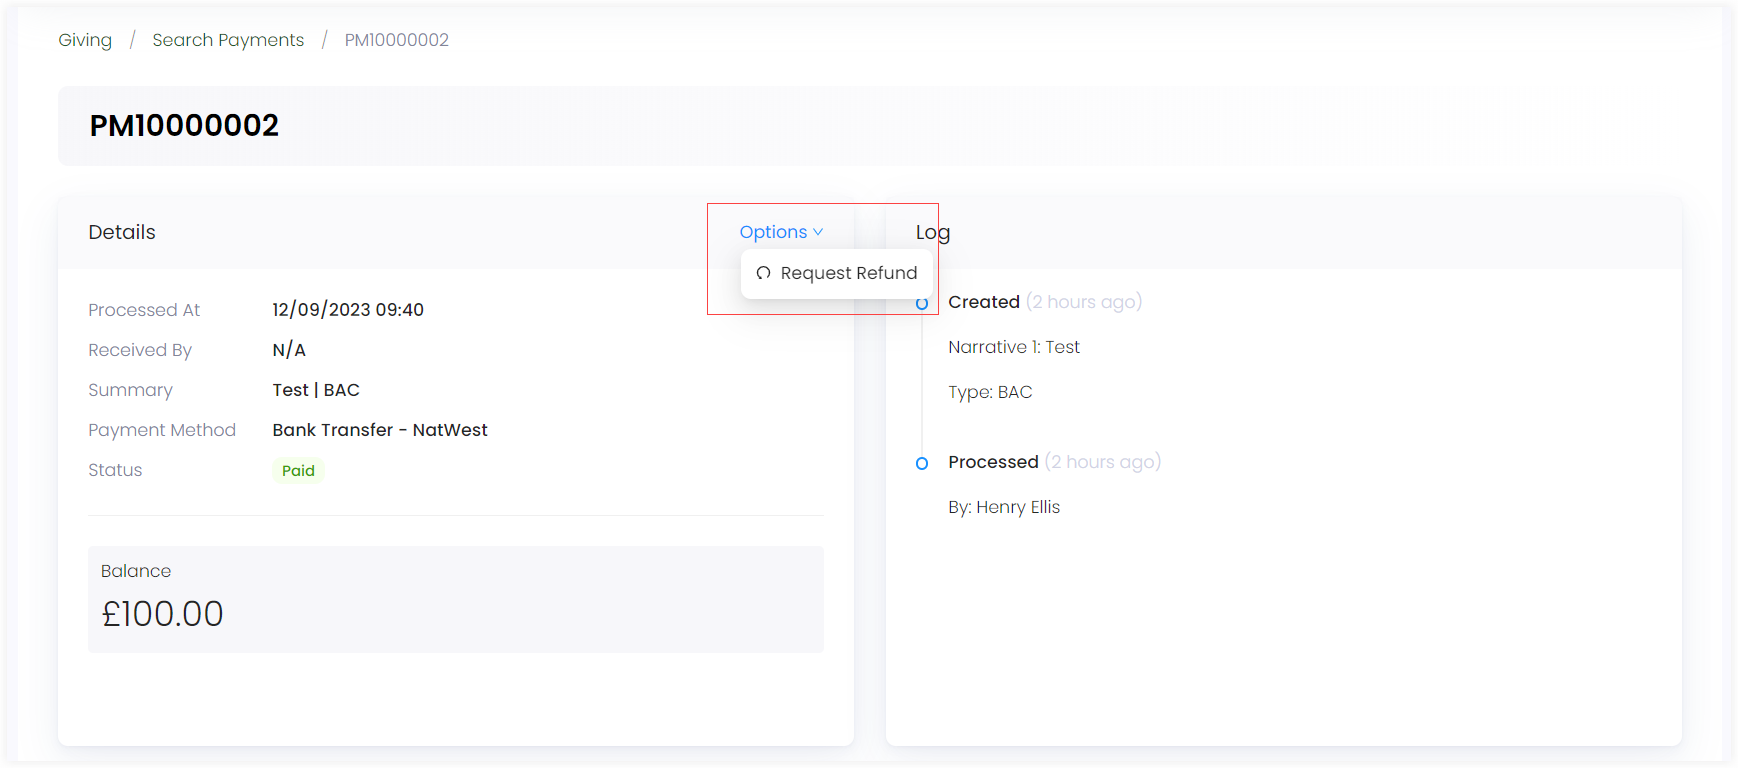Click the processed date 12/09/2023 09:40
1739x769 pixels.
[x=348, y=310]
